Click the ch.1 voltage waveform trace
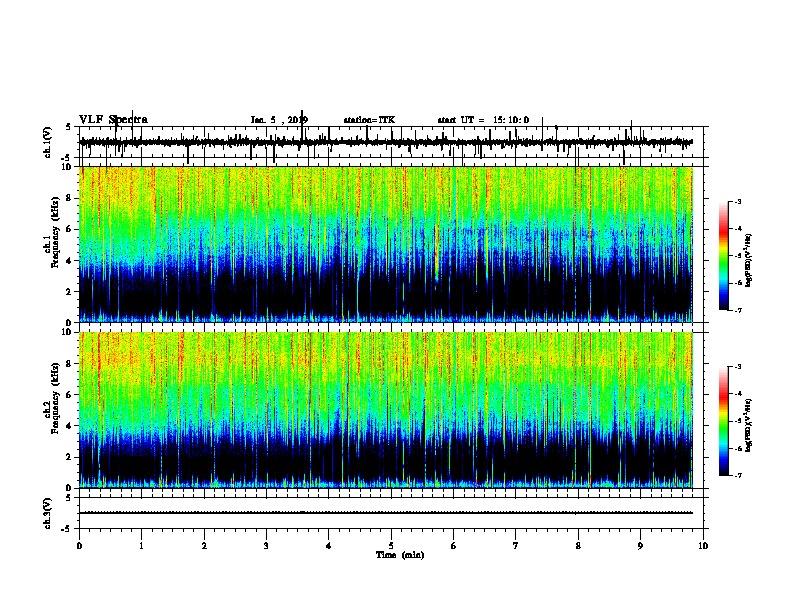The width and height of the screenshot is (792, 612). pyautogui.click(x=386, y=142)
